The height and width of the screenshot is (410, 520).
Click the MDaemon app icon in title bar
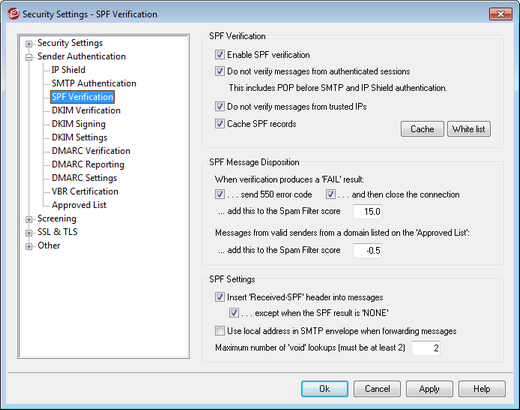coord(13,14)
